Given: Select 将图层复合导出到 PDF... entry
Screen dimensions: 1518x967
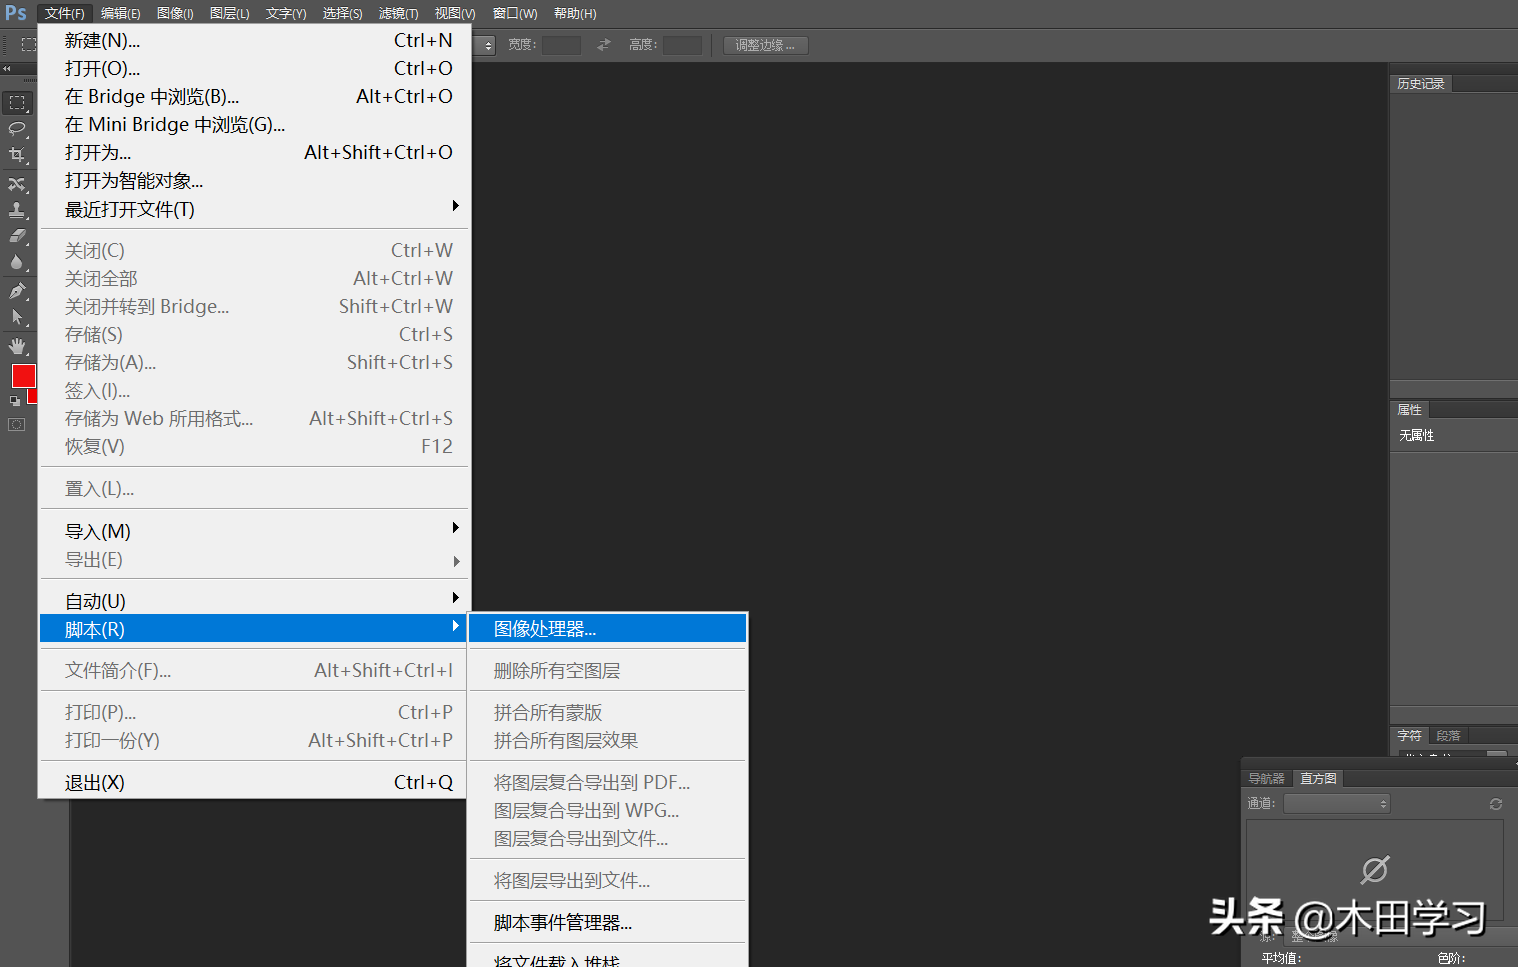Looking at the screenshot, I should click(607, 782).
